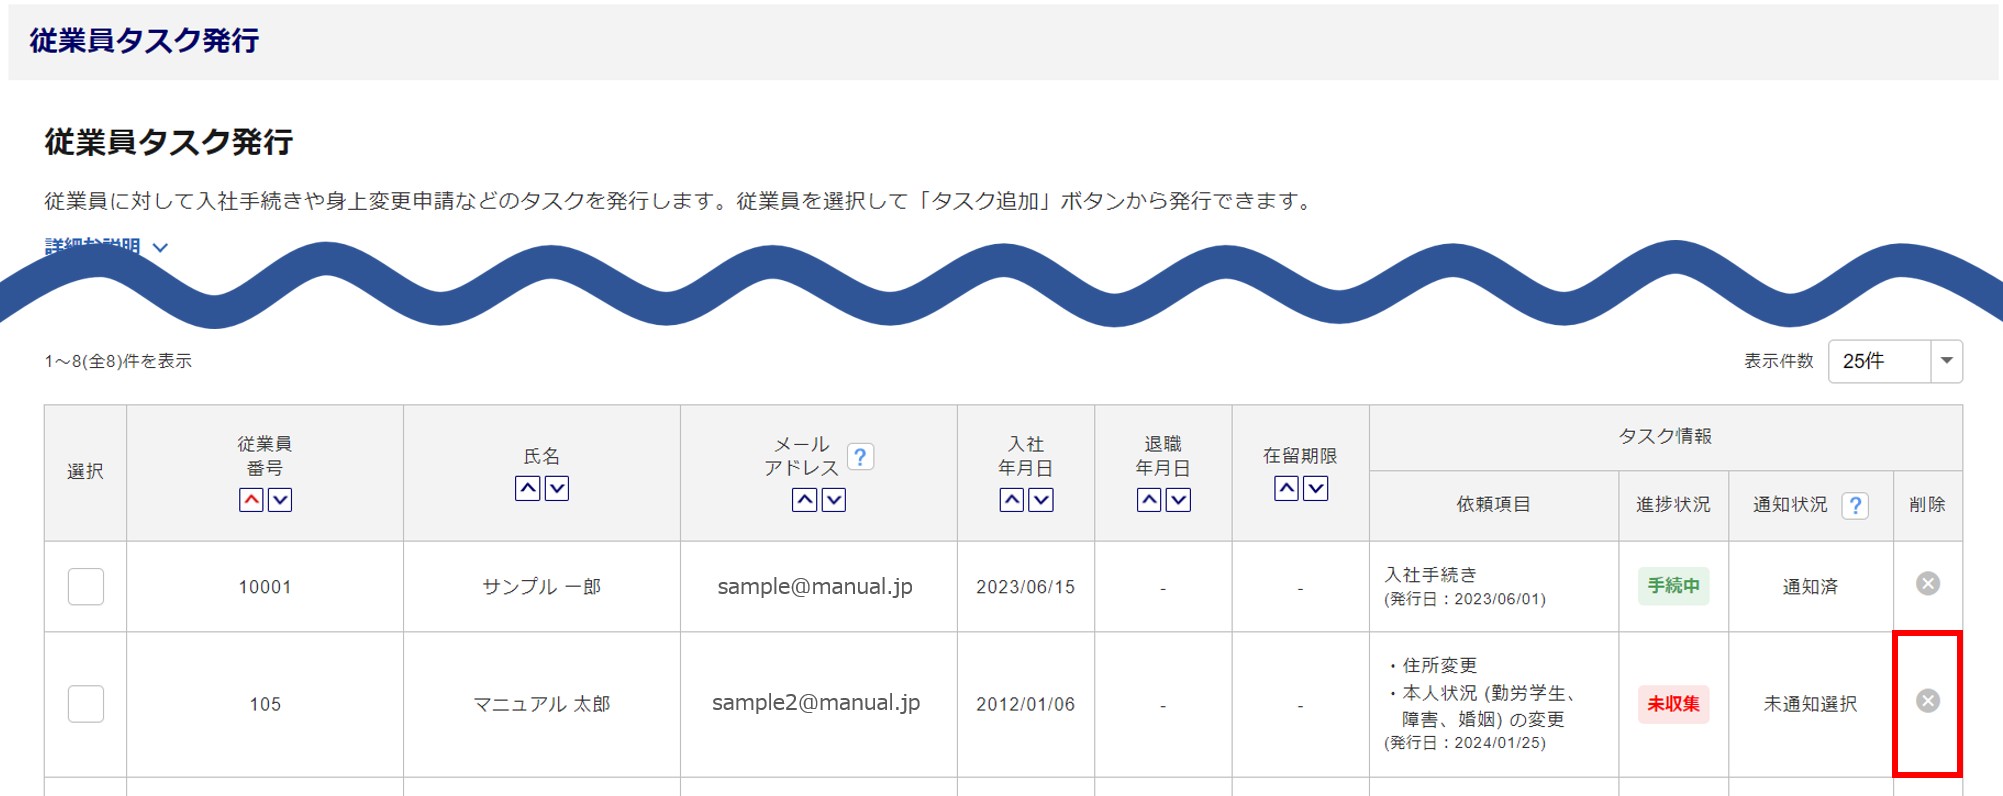Open help icon next to 通知状況
Image resolution: width=2003 pixels, height=796 pixels.
(1855, 505)
